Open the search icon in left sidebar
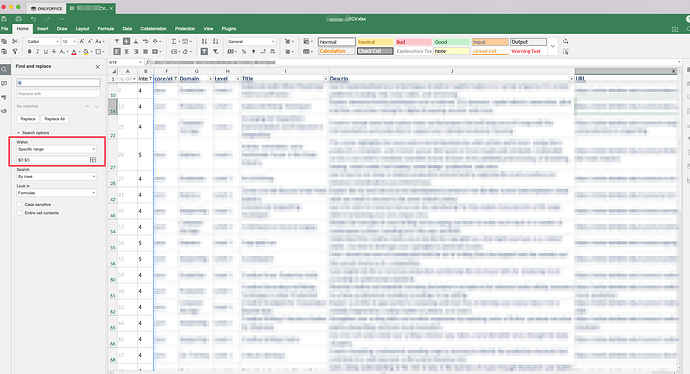690x374 pixels. pyautogui.click(x=4, y=70)
